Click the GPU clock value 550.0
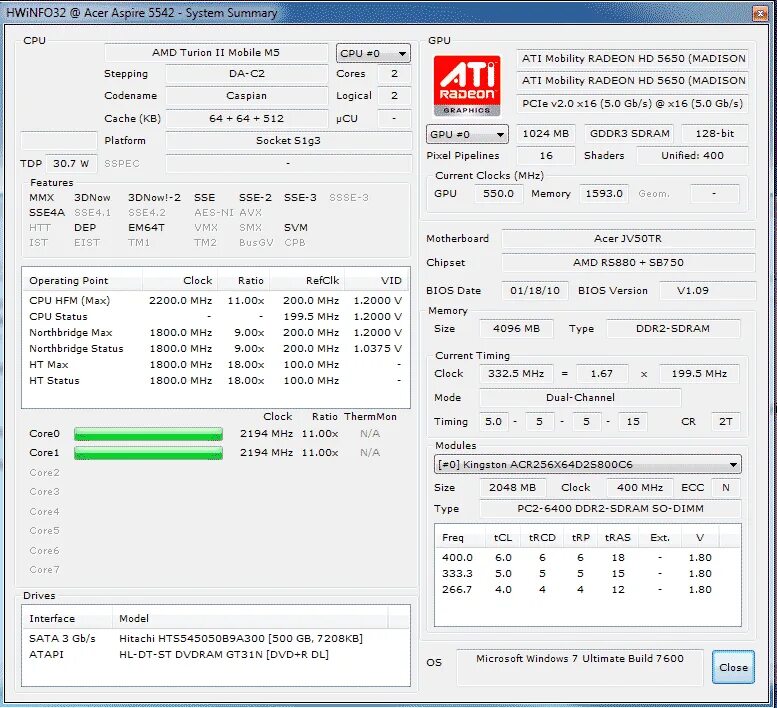Screen dimensions: 777x708 coord(499,194)
